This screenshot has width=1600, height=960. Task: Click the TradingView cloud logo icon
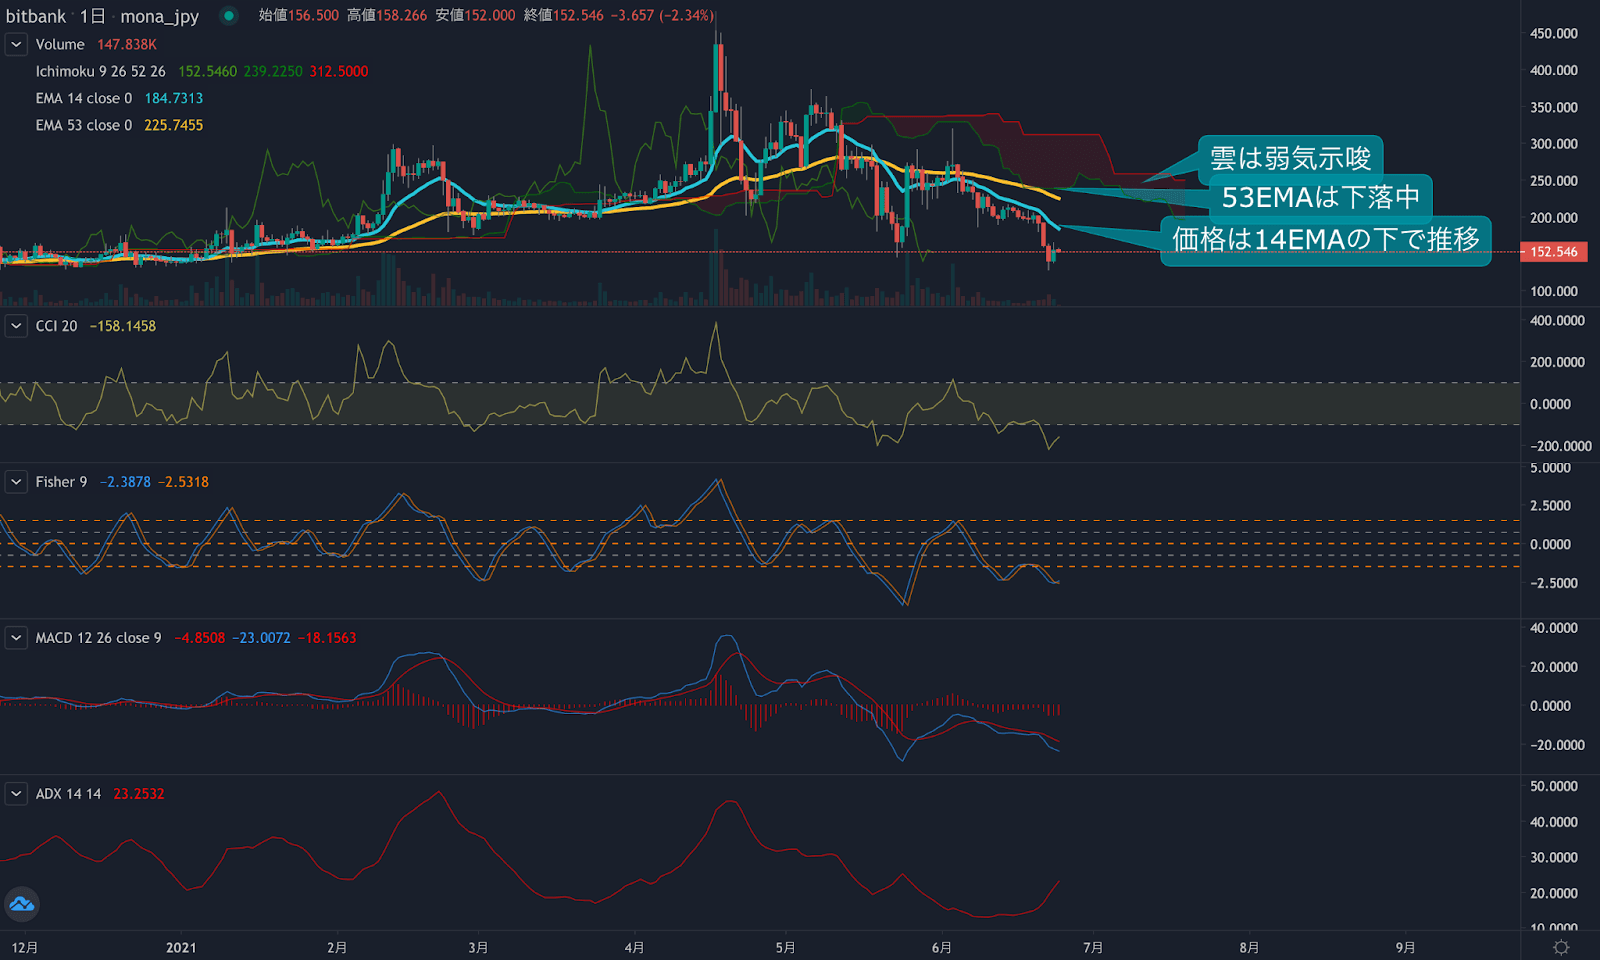coord(22,905)
